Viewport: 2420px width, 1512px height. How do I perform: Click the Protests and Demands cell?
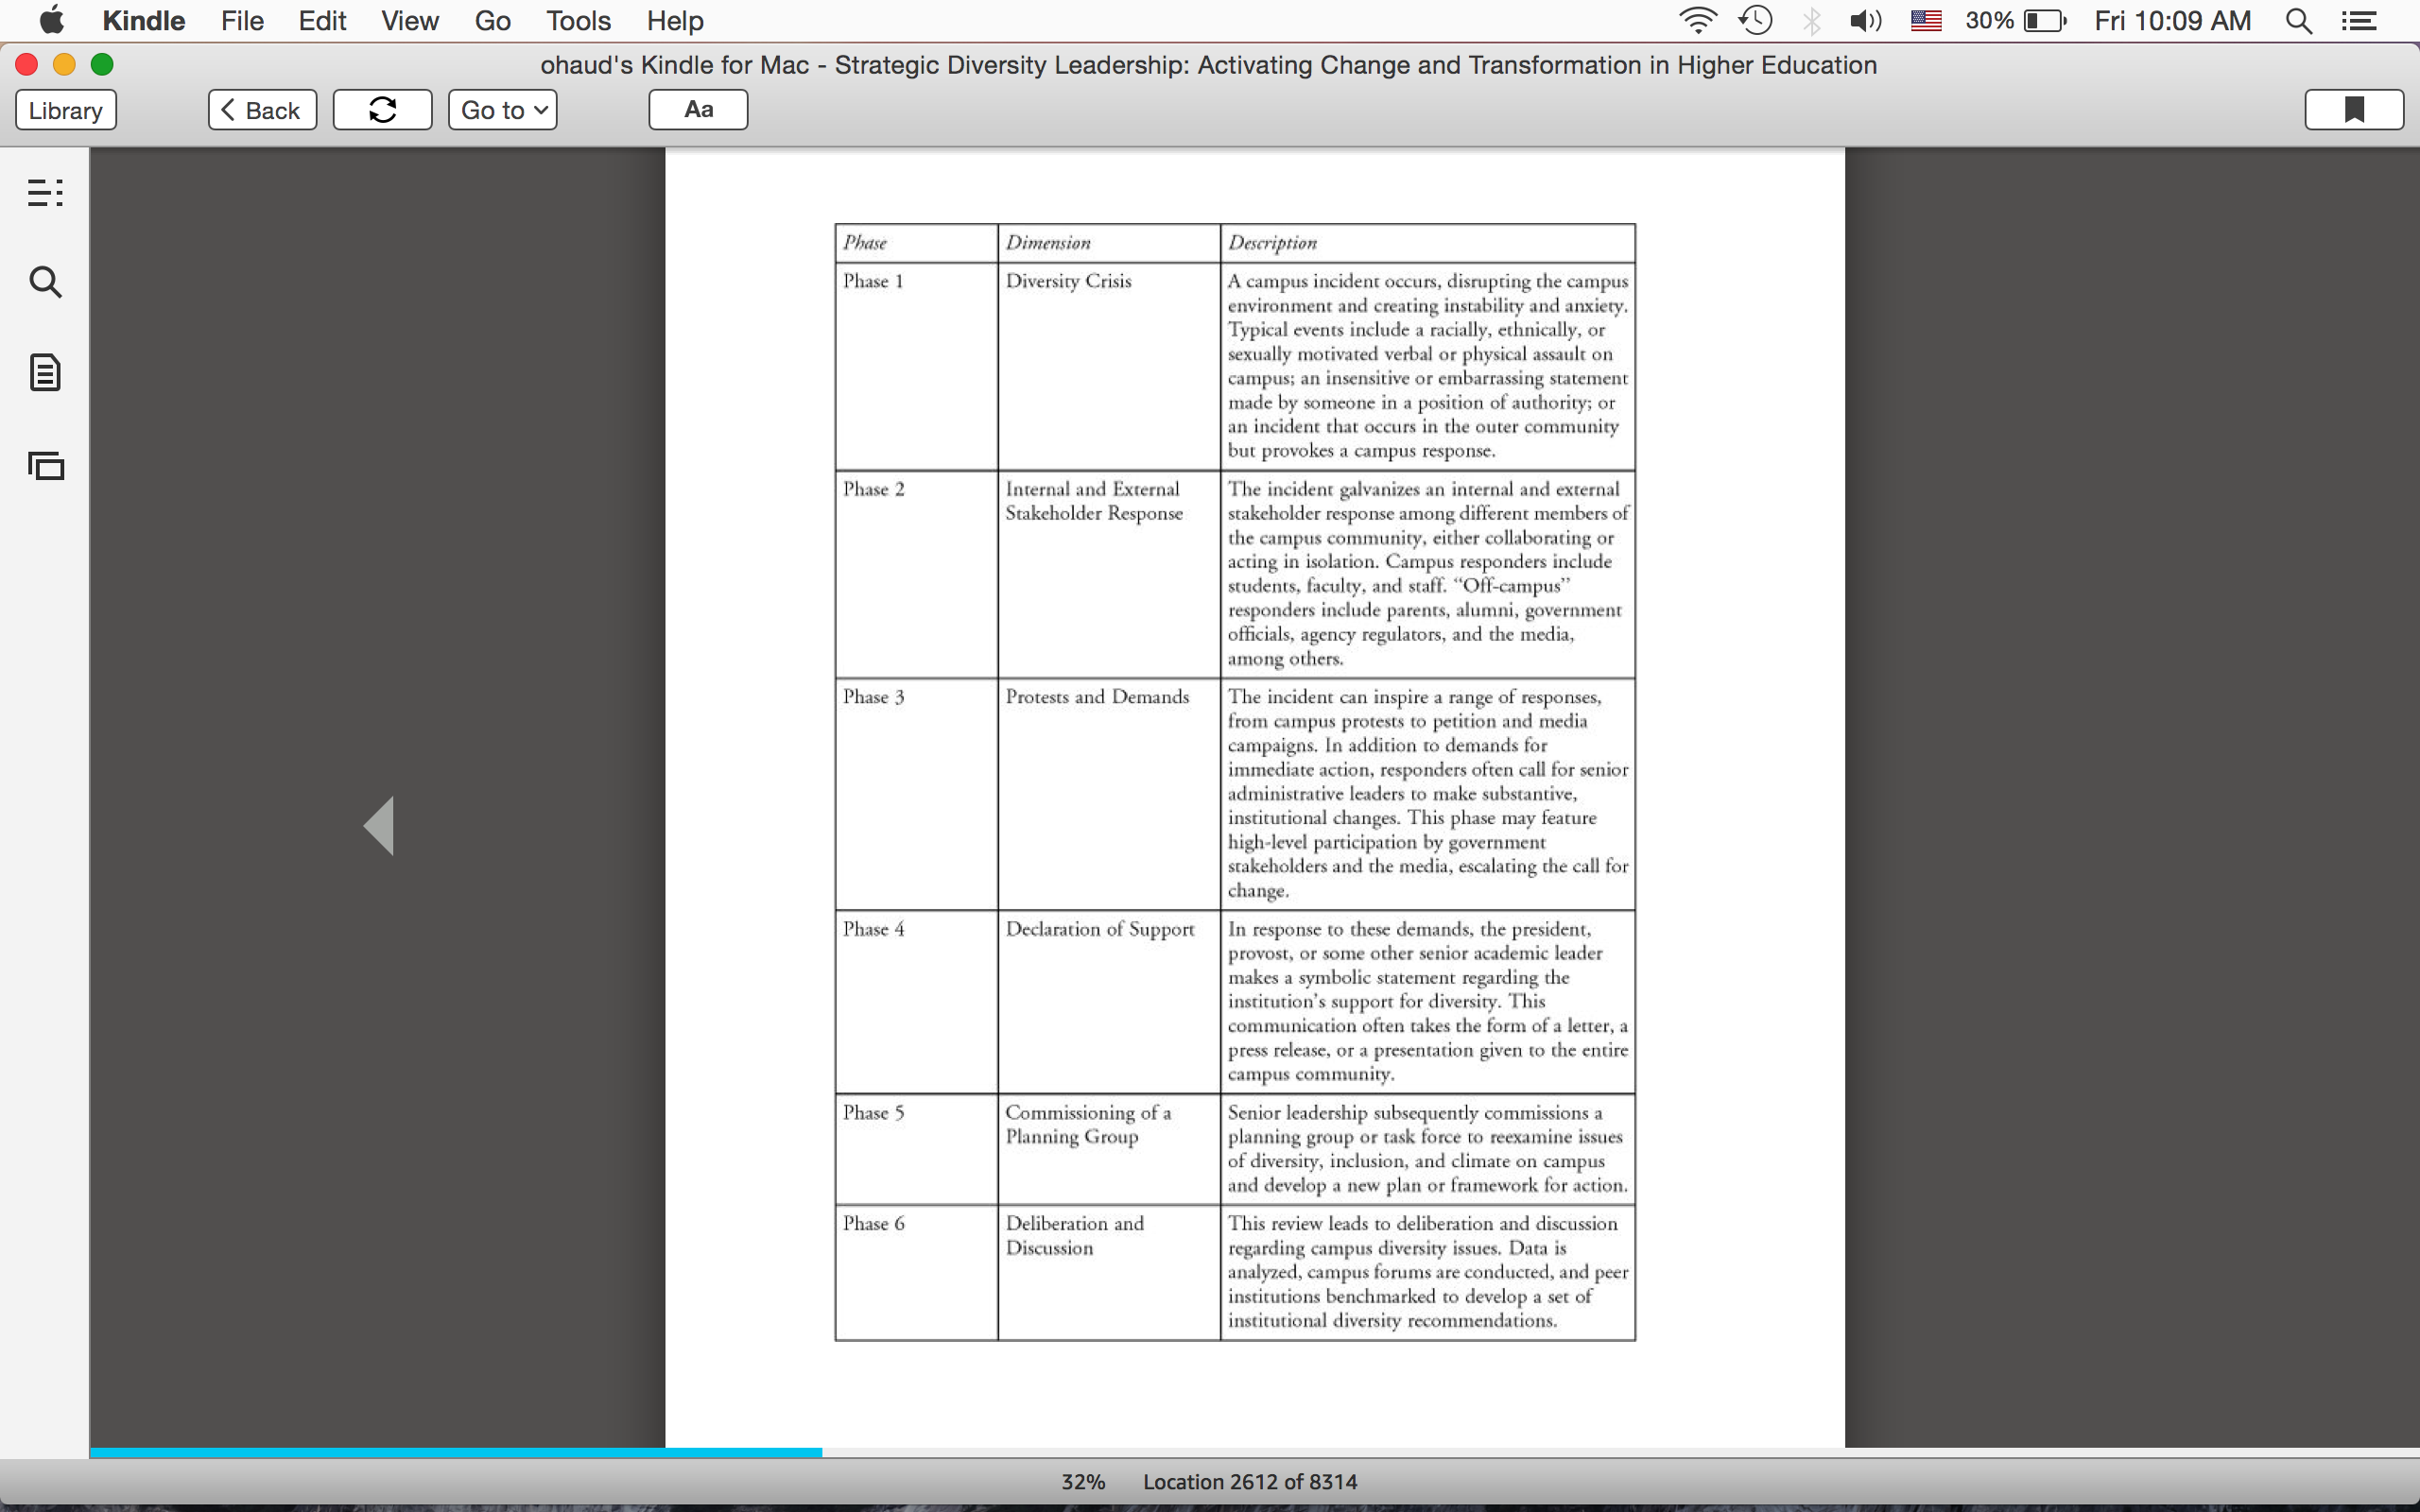coord(1109,794)
